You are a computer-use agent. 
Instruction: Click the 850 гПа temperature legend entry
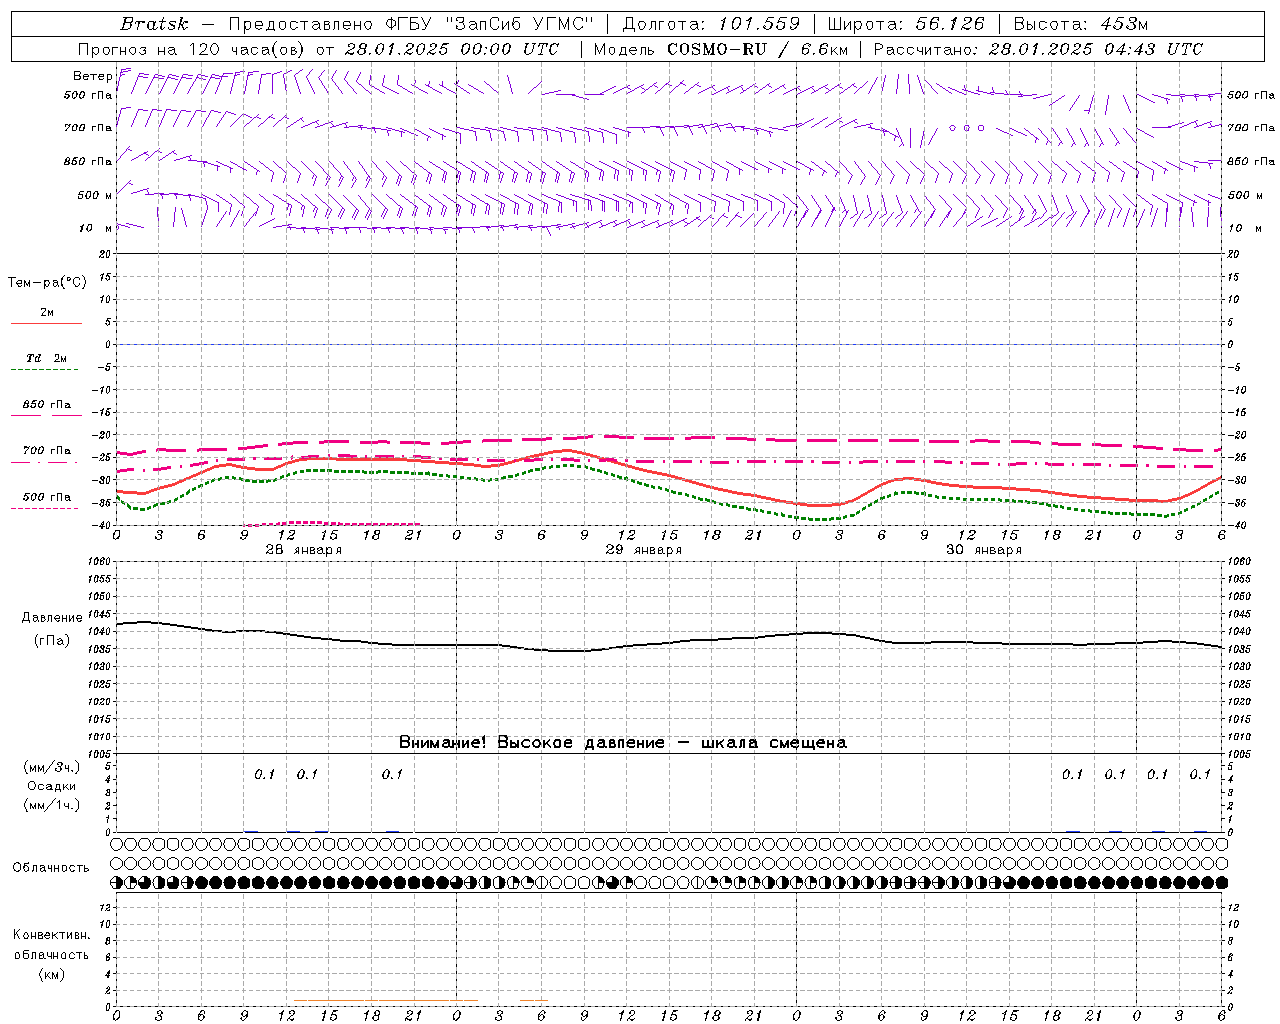[47, 405]
